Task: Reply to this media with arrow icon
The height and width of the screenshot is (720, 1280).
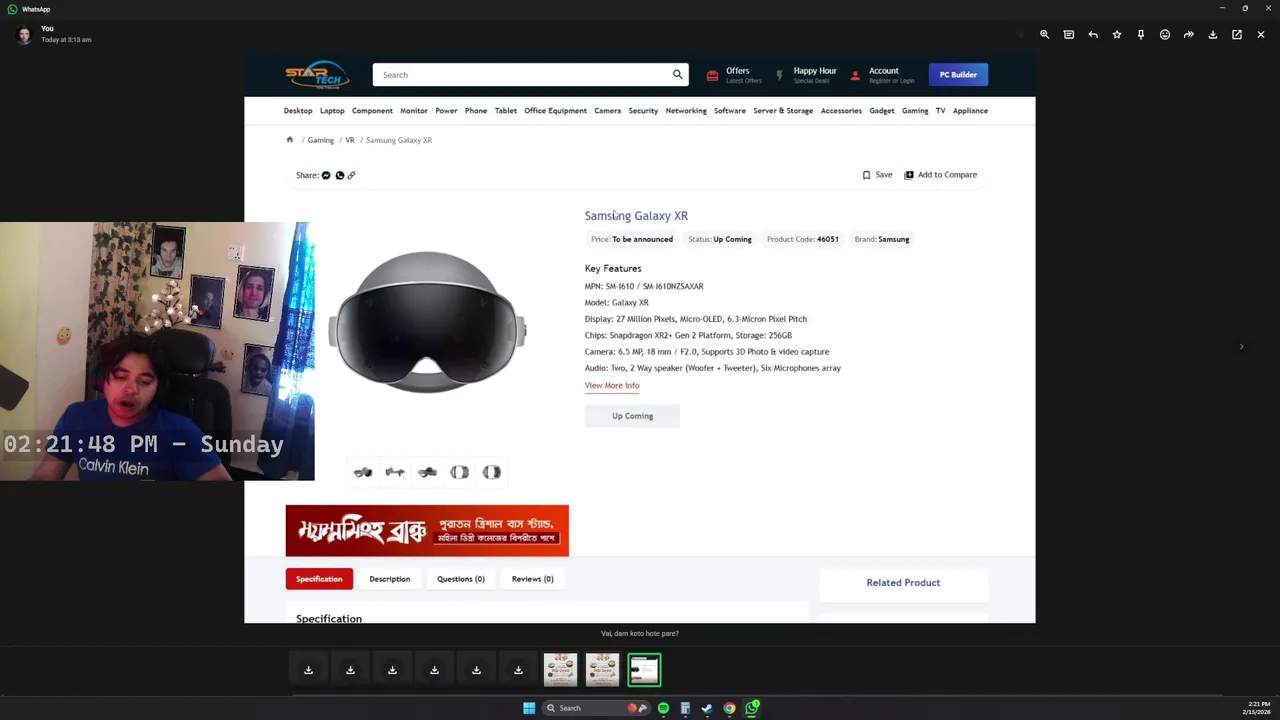Action: [1093, 35]
